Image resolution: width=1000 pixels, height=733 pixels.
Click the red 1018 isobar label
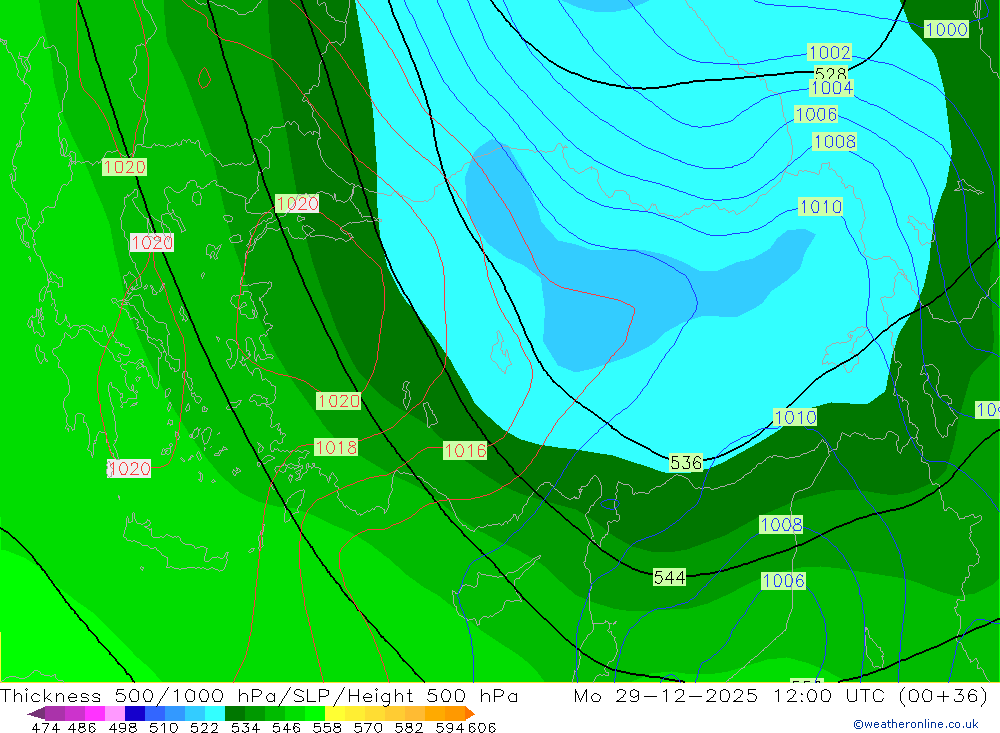(336, 448)
